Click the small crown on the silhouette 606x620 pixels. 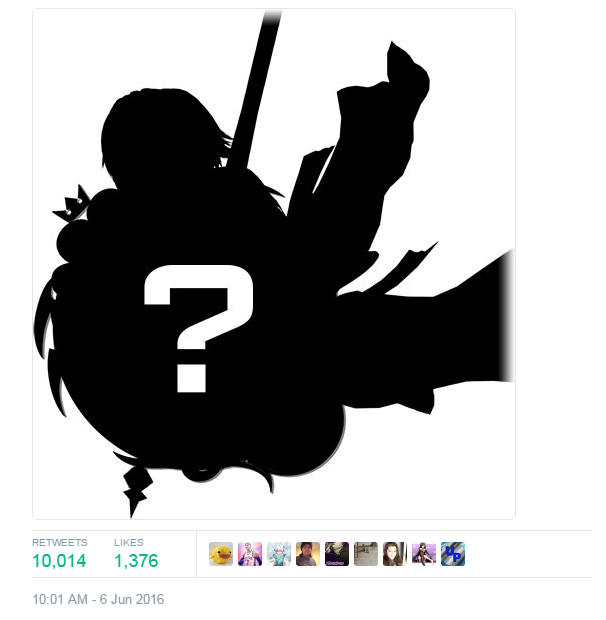point(71,203)
